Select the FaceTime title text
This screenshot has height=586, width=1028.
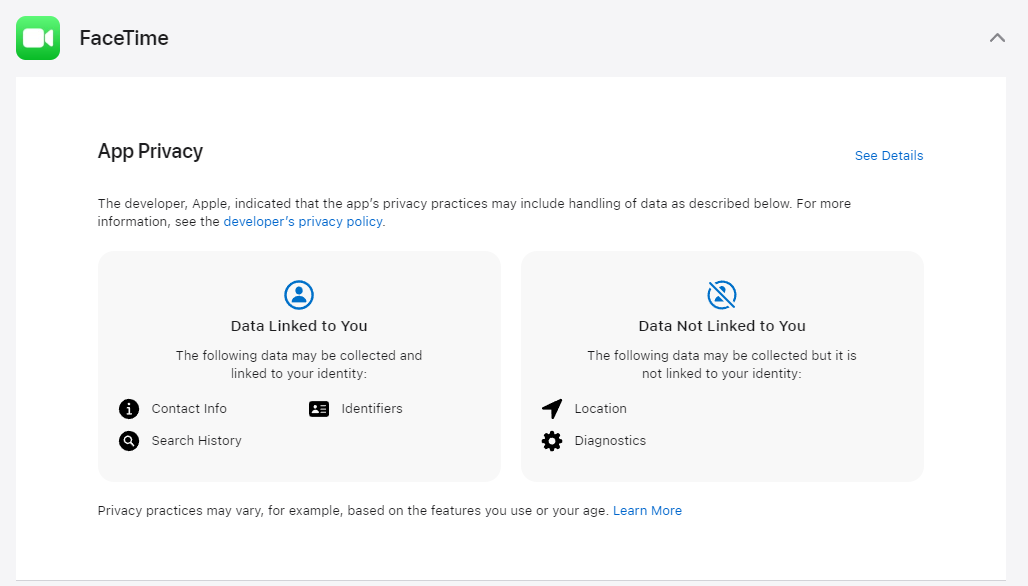point(124,38)
